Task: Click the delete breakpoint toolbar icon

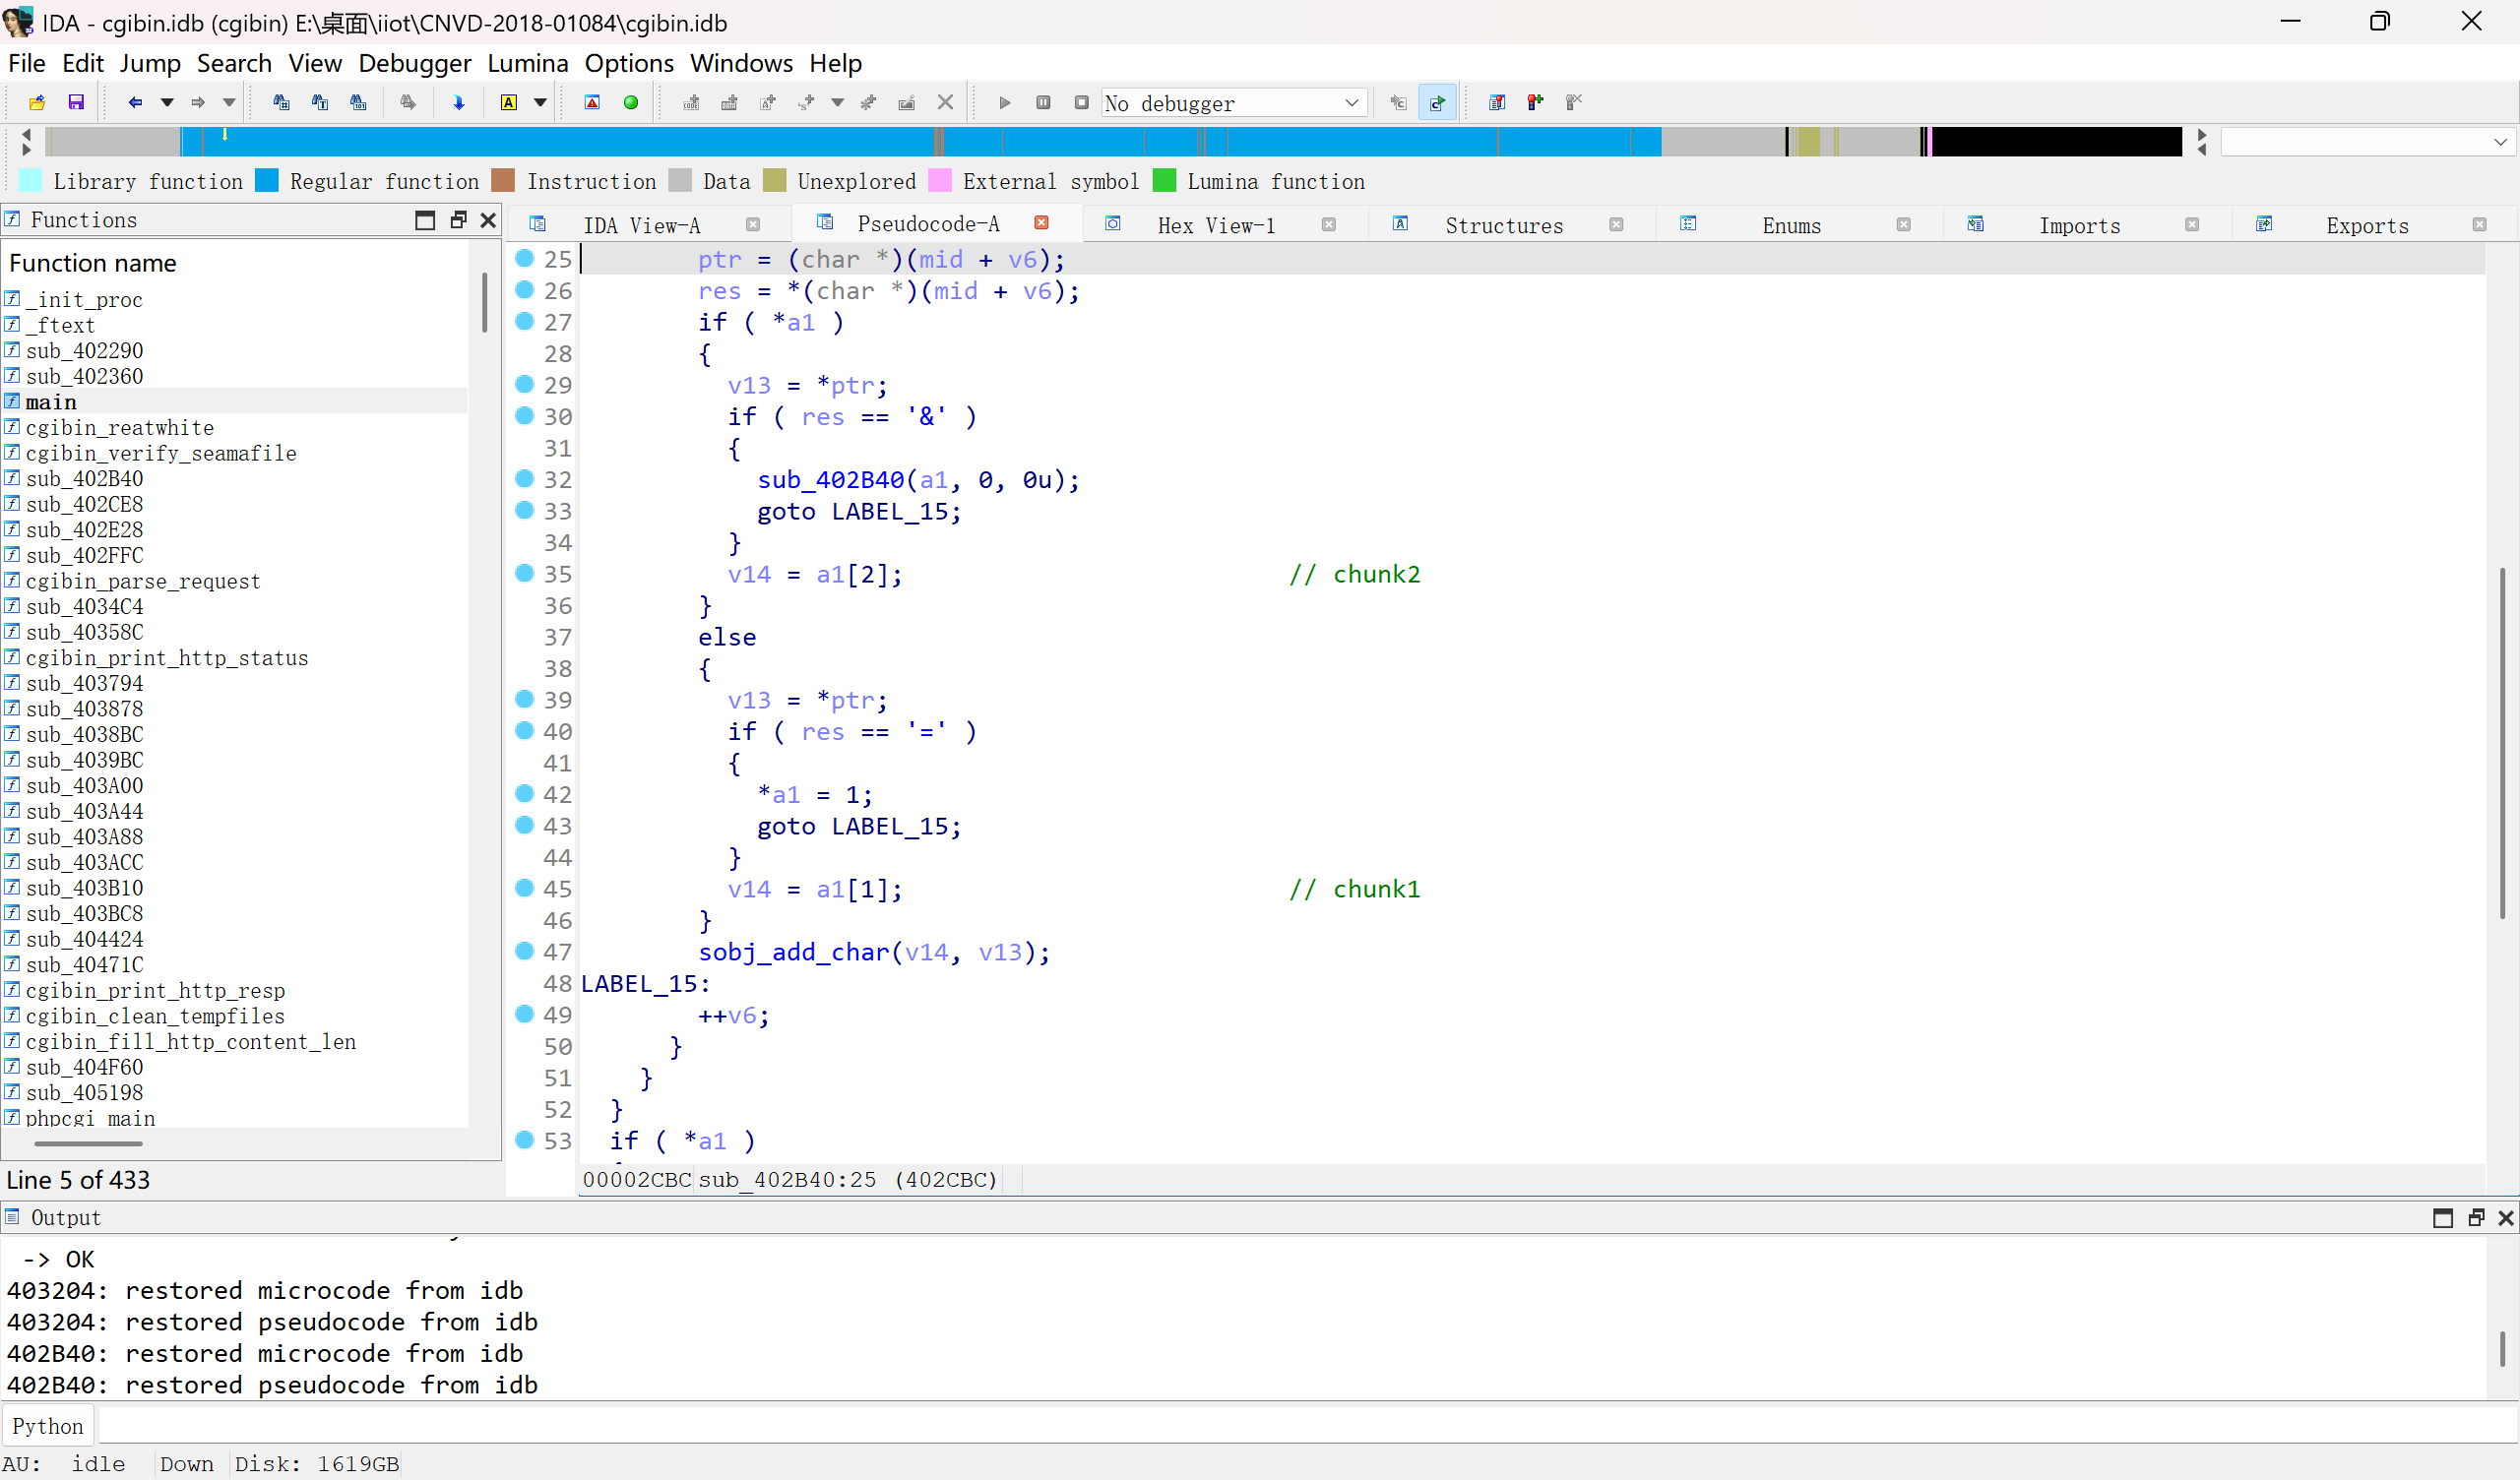Action: click(1574, 102)
